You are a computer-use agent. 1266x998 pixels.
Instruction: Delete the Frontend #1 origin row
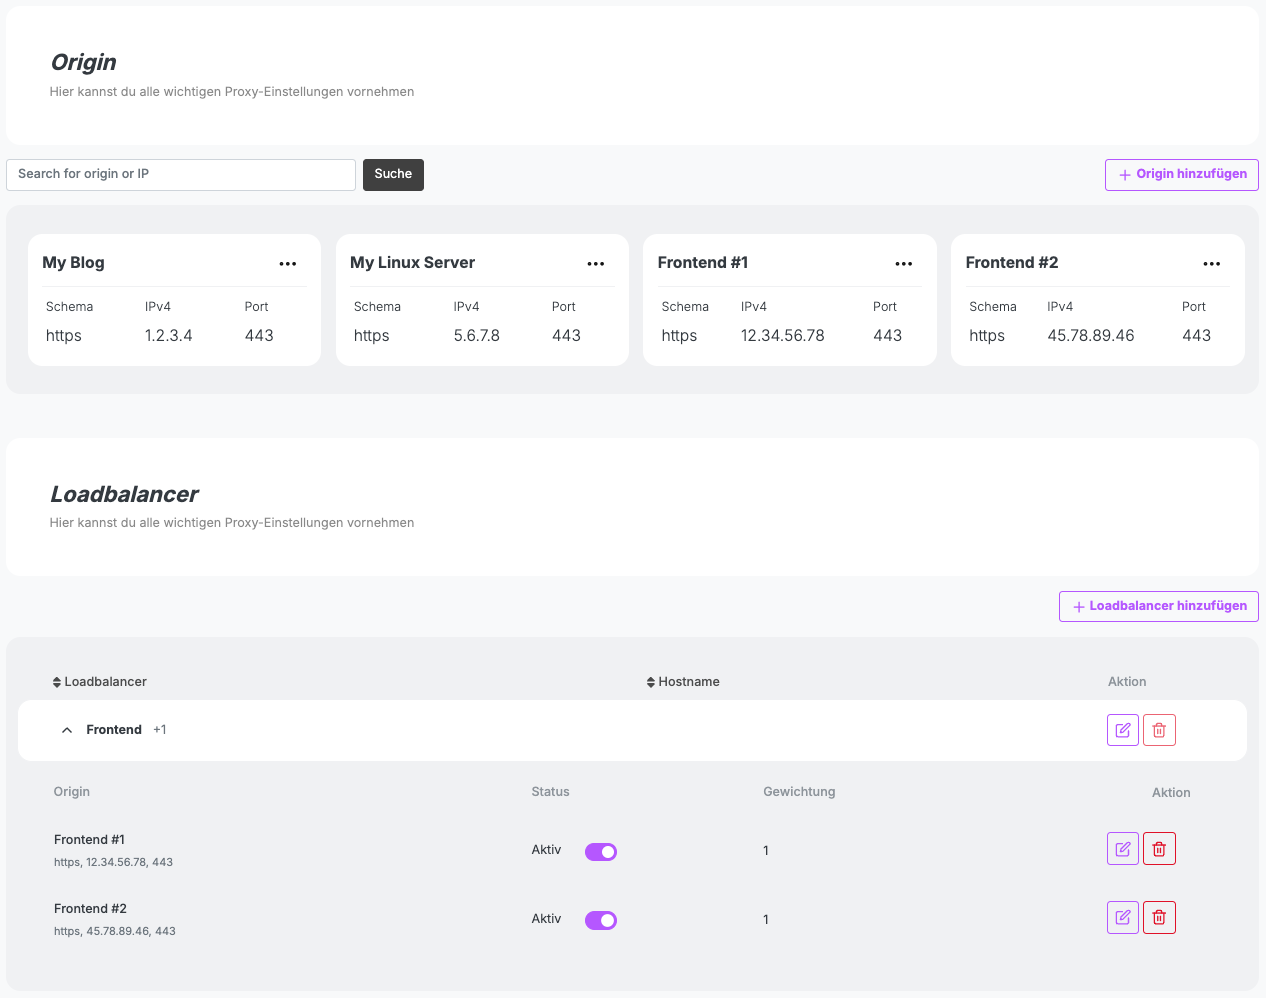(1159, 849)
